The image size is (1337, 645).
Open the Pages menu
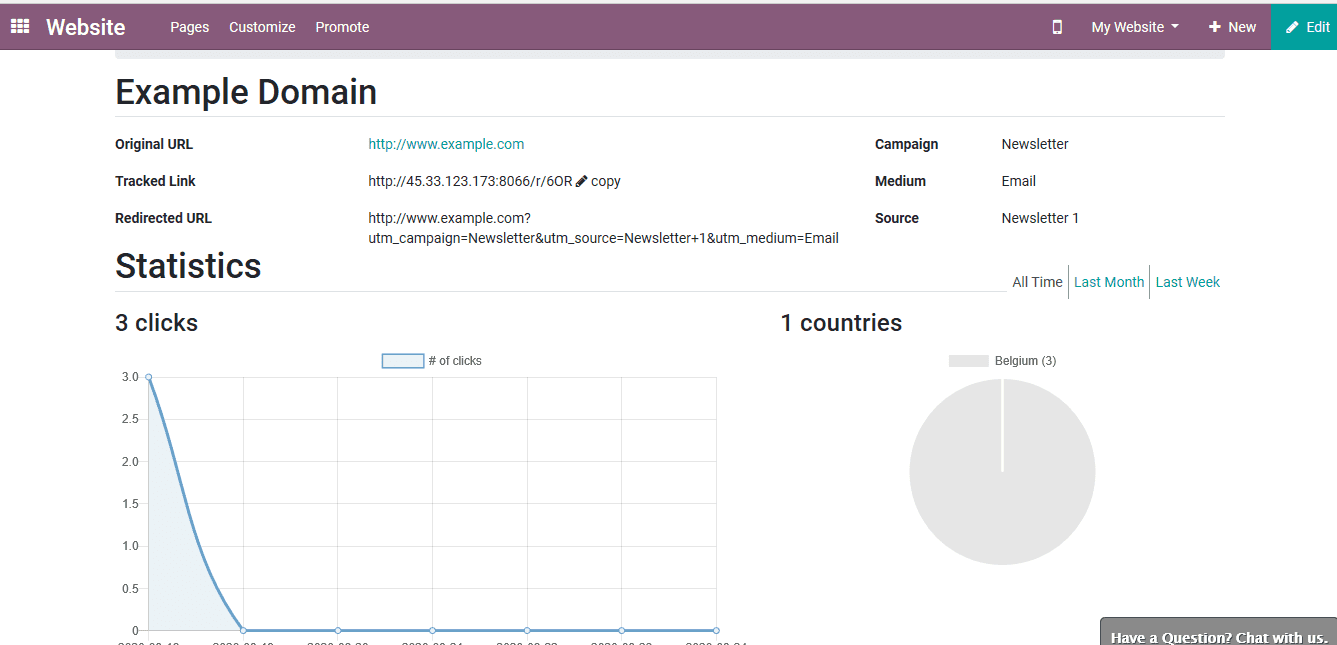tap(190, 27)
